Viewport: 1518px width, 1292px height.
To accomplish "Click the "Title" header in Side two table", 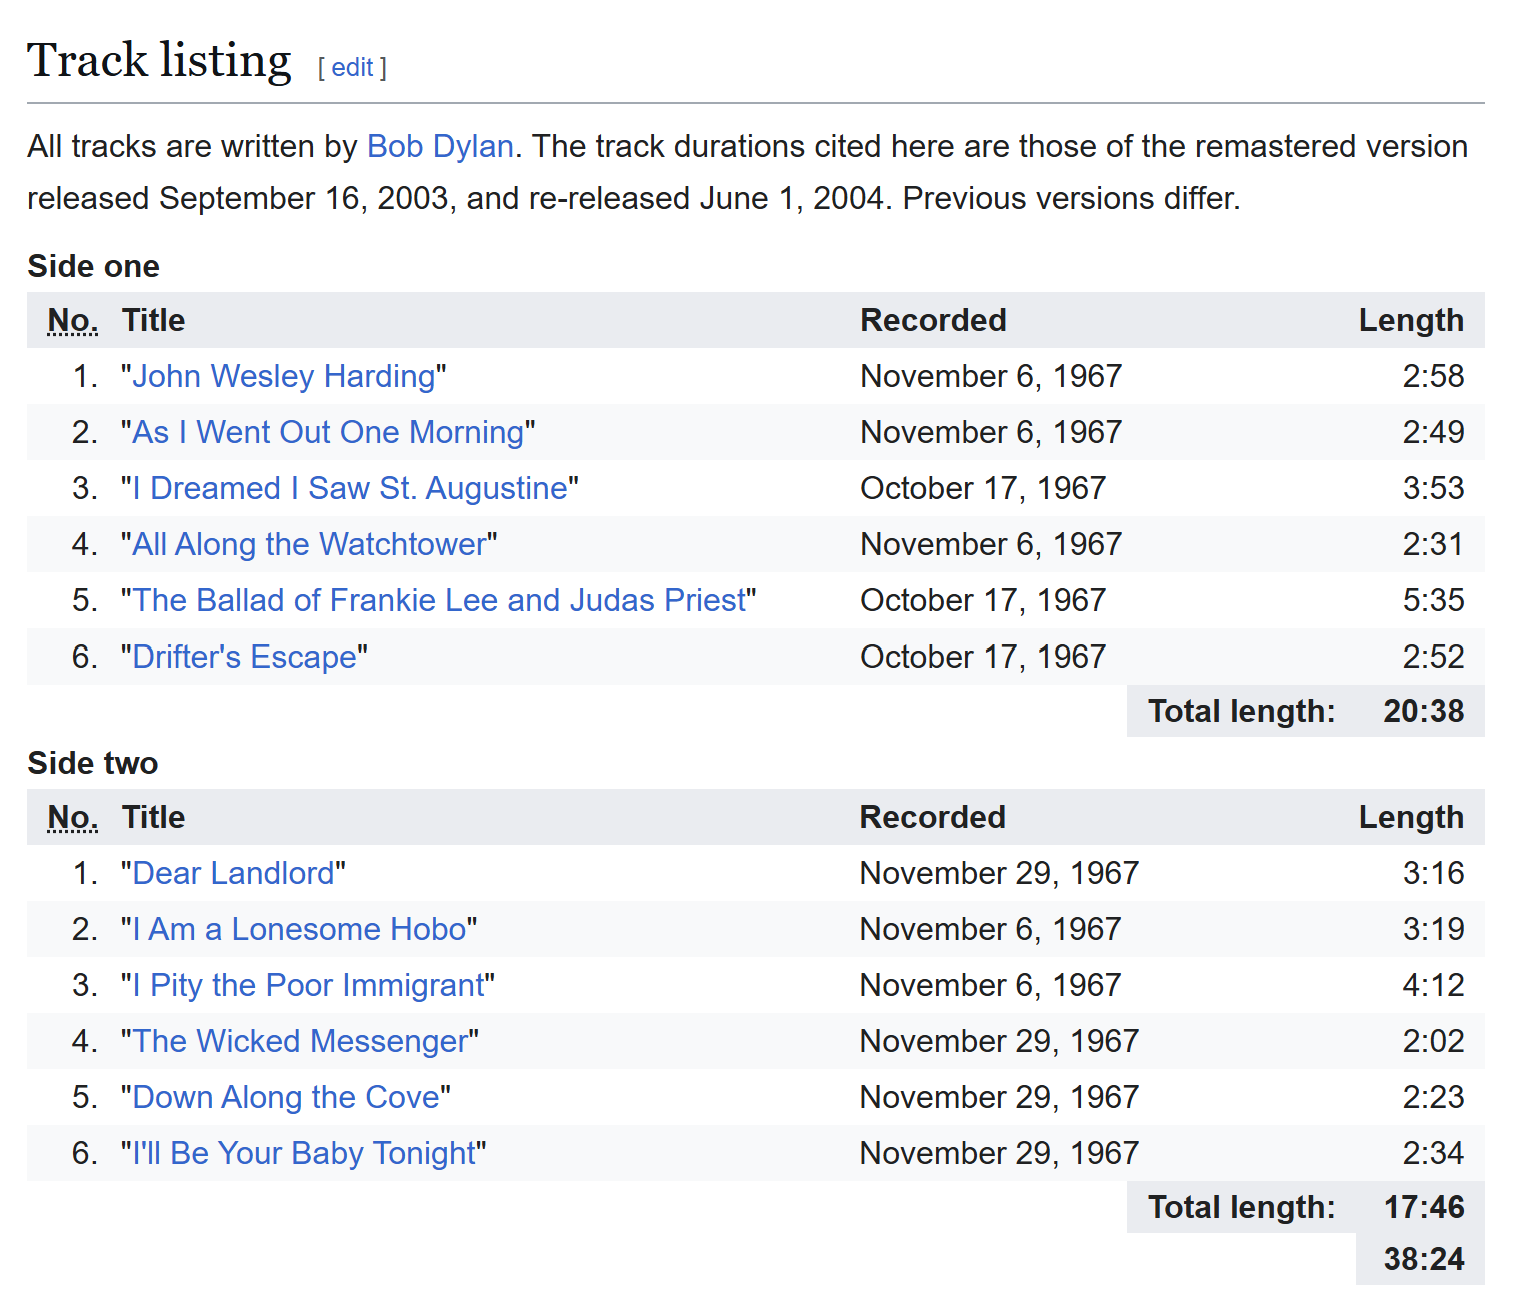I will pyautogui.click(x=153, y=817).
